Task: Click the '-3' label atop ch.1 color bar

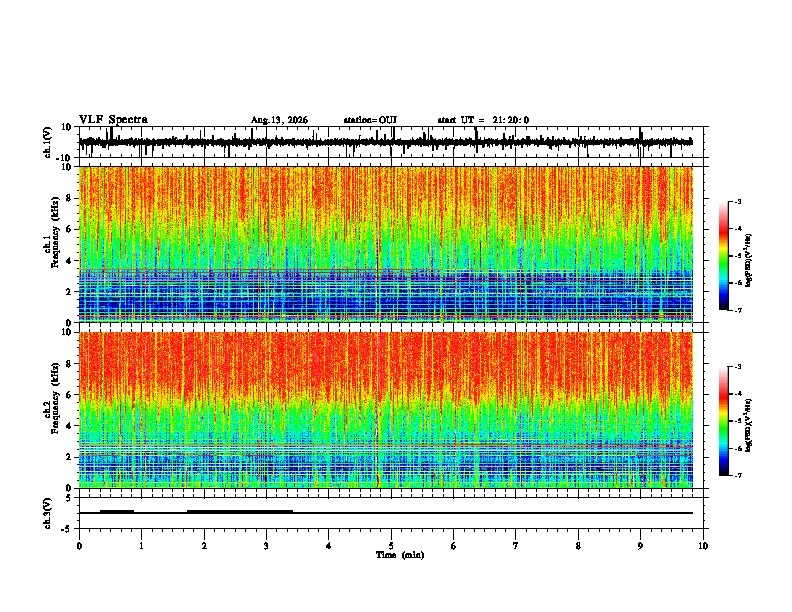Action: pyautogui.click(x=737, y=201)
